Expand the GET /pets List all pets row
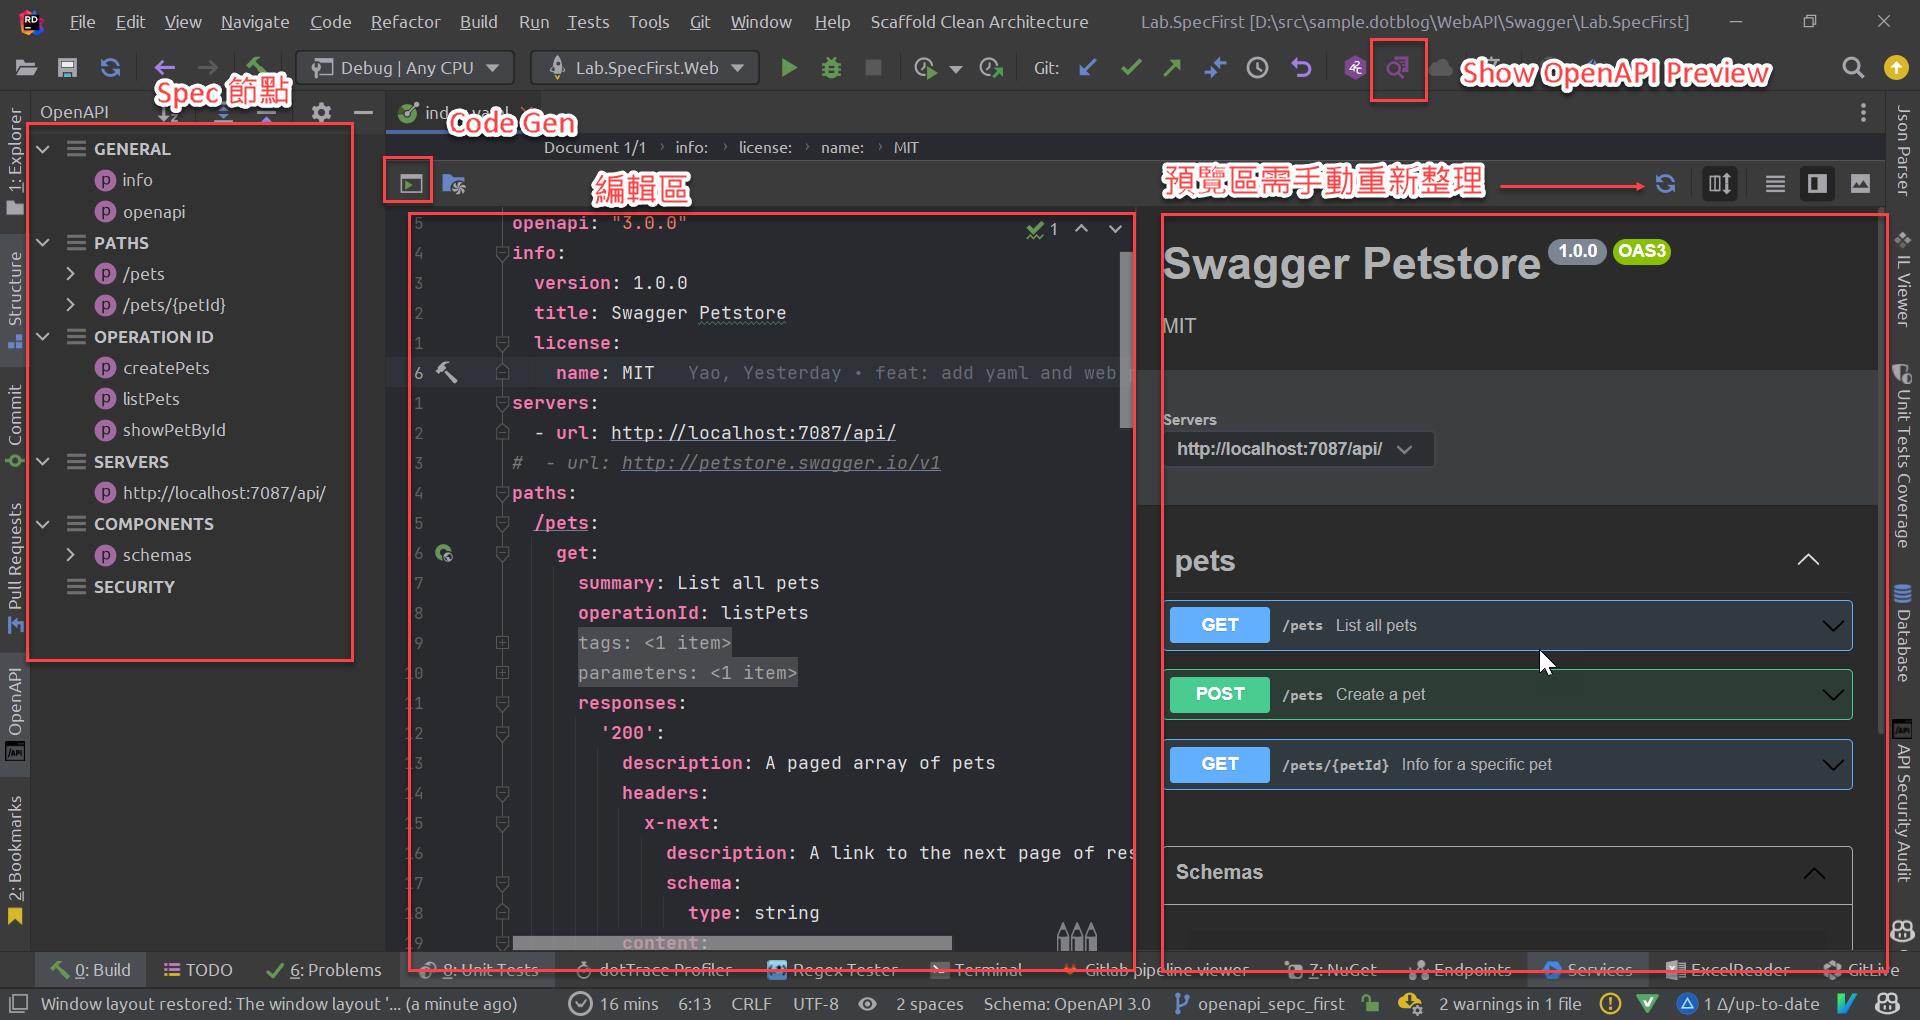 pyautogui.click(x=1831, y=625)
